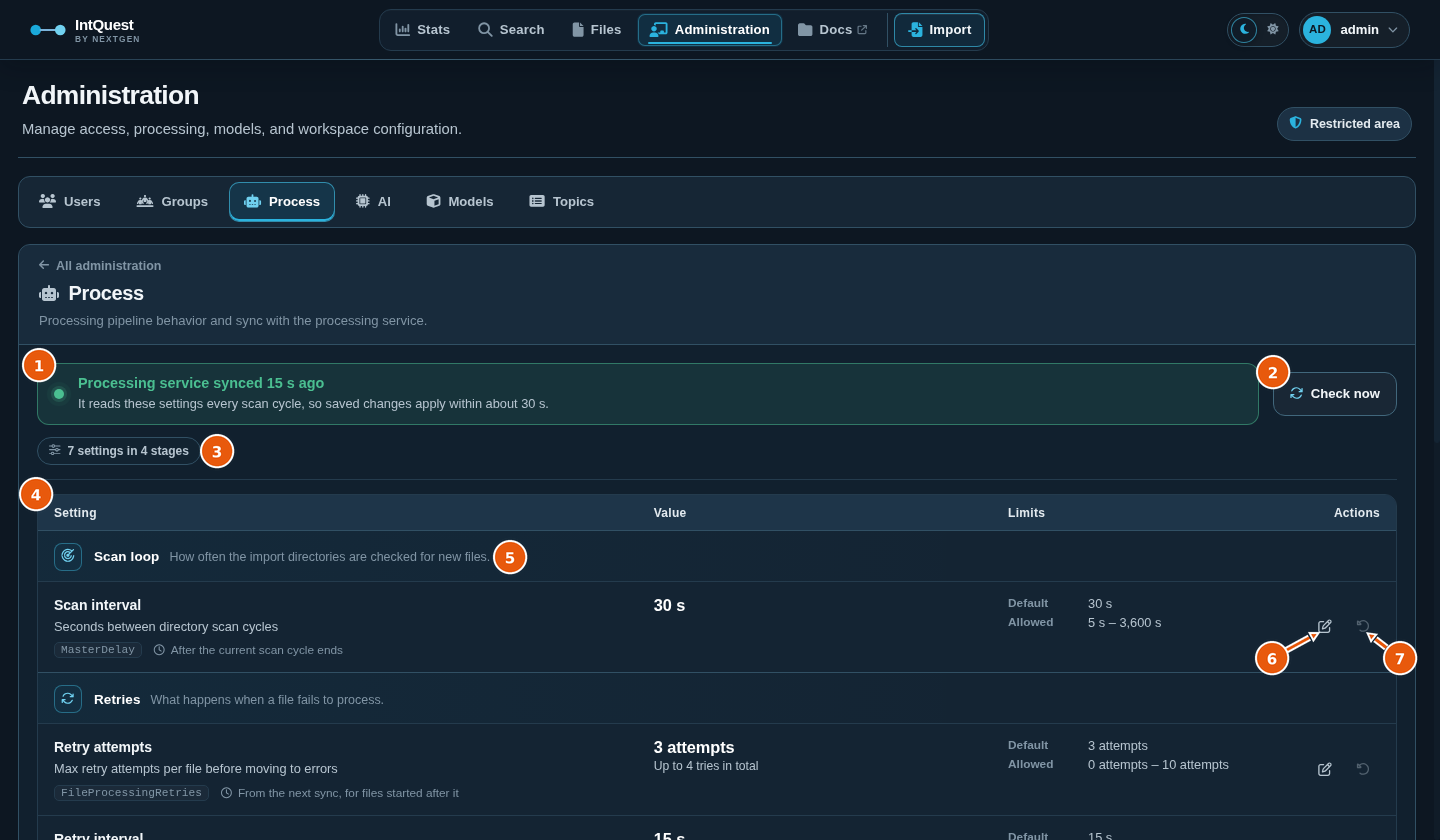Select the Users tab
Viewport: 1440px width, 840px height.
[x=70, y=202]
